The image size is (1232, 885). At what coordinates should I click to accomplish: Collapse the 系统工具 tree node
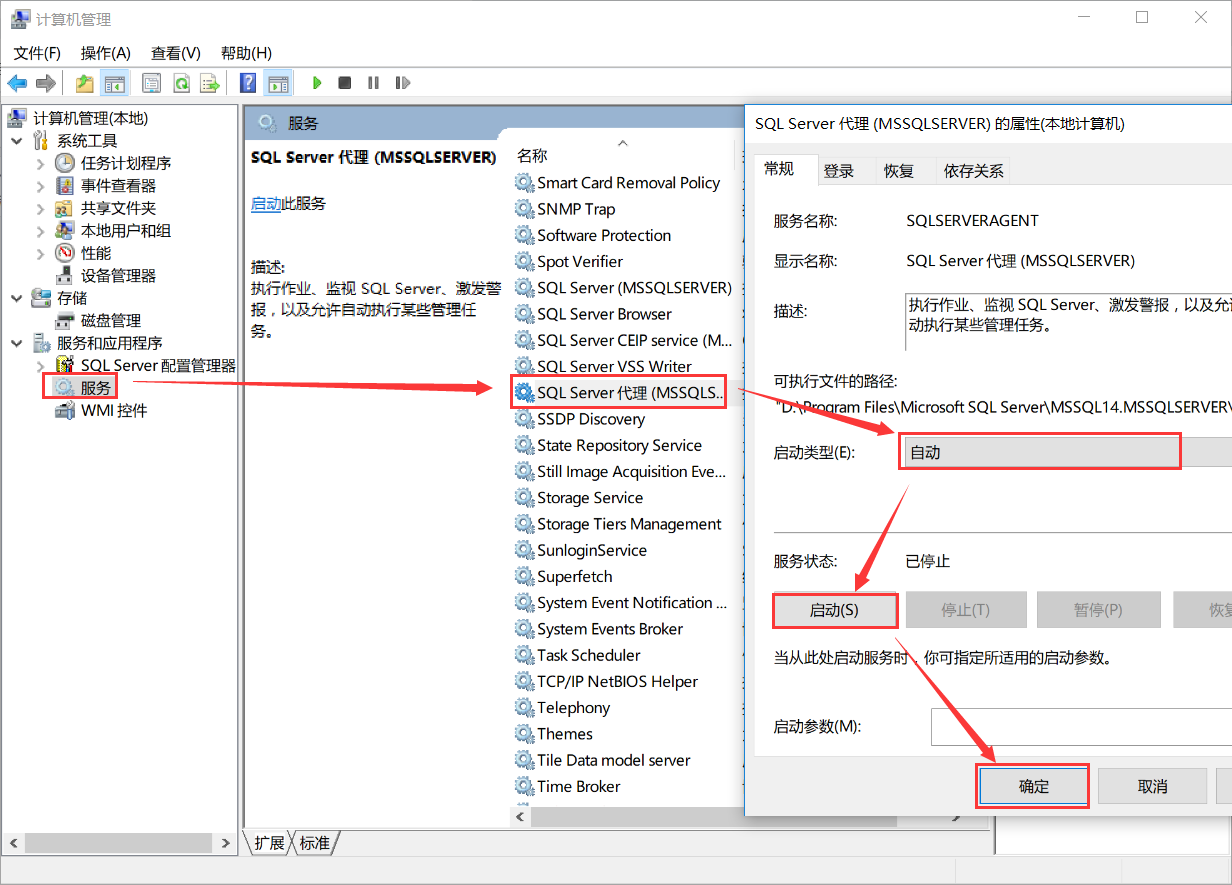click(17, 141)
